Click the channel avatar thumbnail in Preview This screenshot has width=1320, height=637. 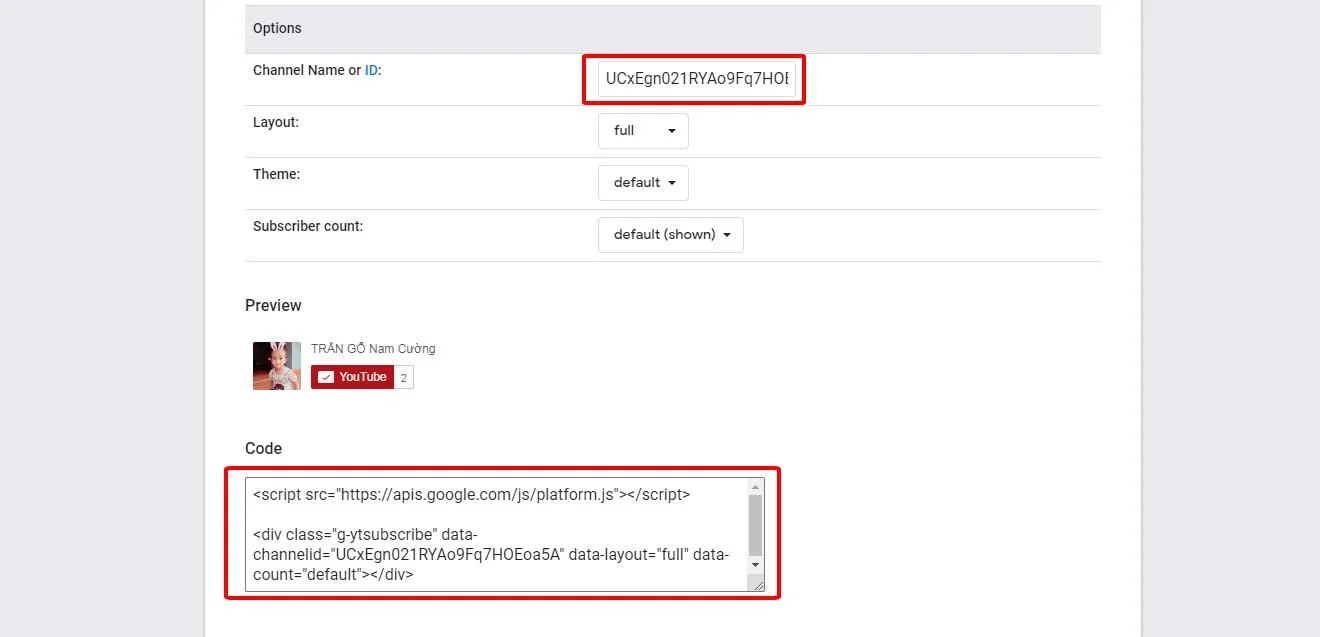pyautogui.click(x=277, y=365)
